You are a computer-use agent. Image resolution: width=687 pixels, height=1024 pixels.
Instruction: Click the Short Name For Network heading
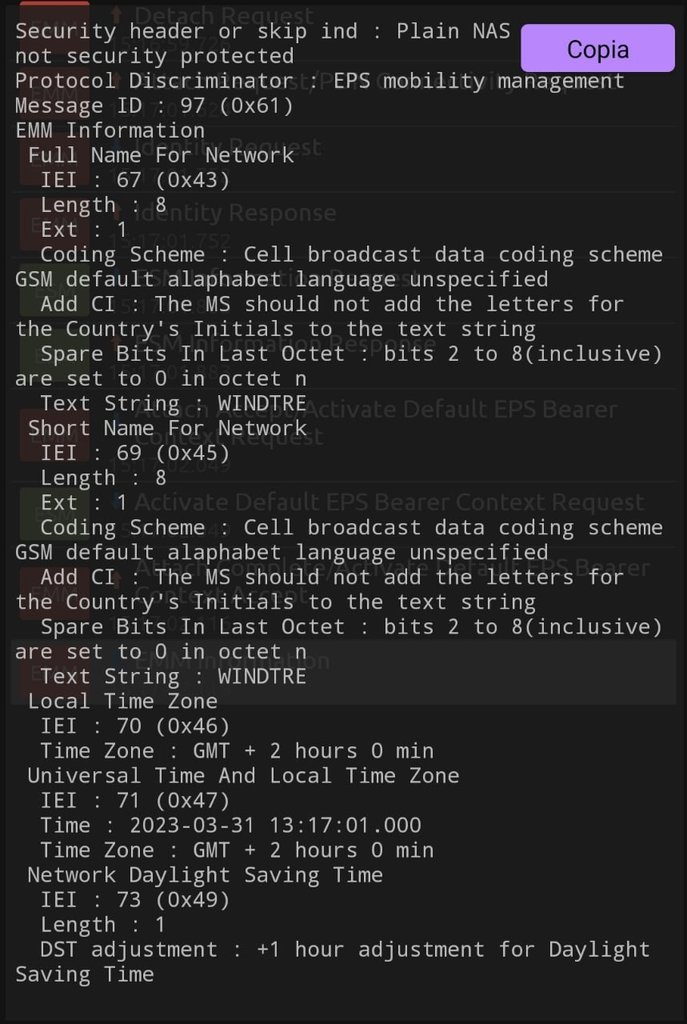[x=167, y=428]
